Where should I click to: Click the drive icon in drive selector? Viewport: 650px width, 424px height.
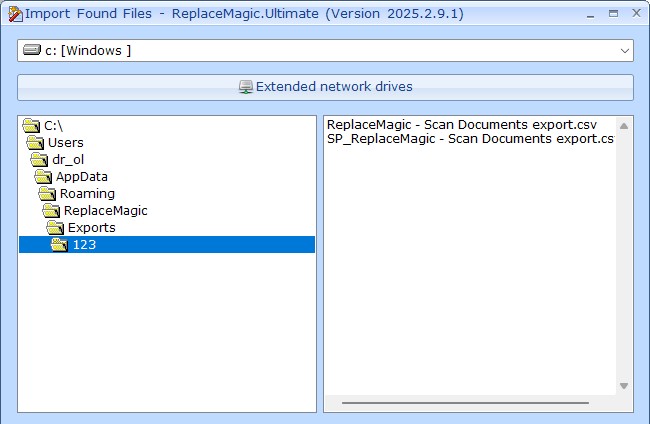[33, 51]
